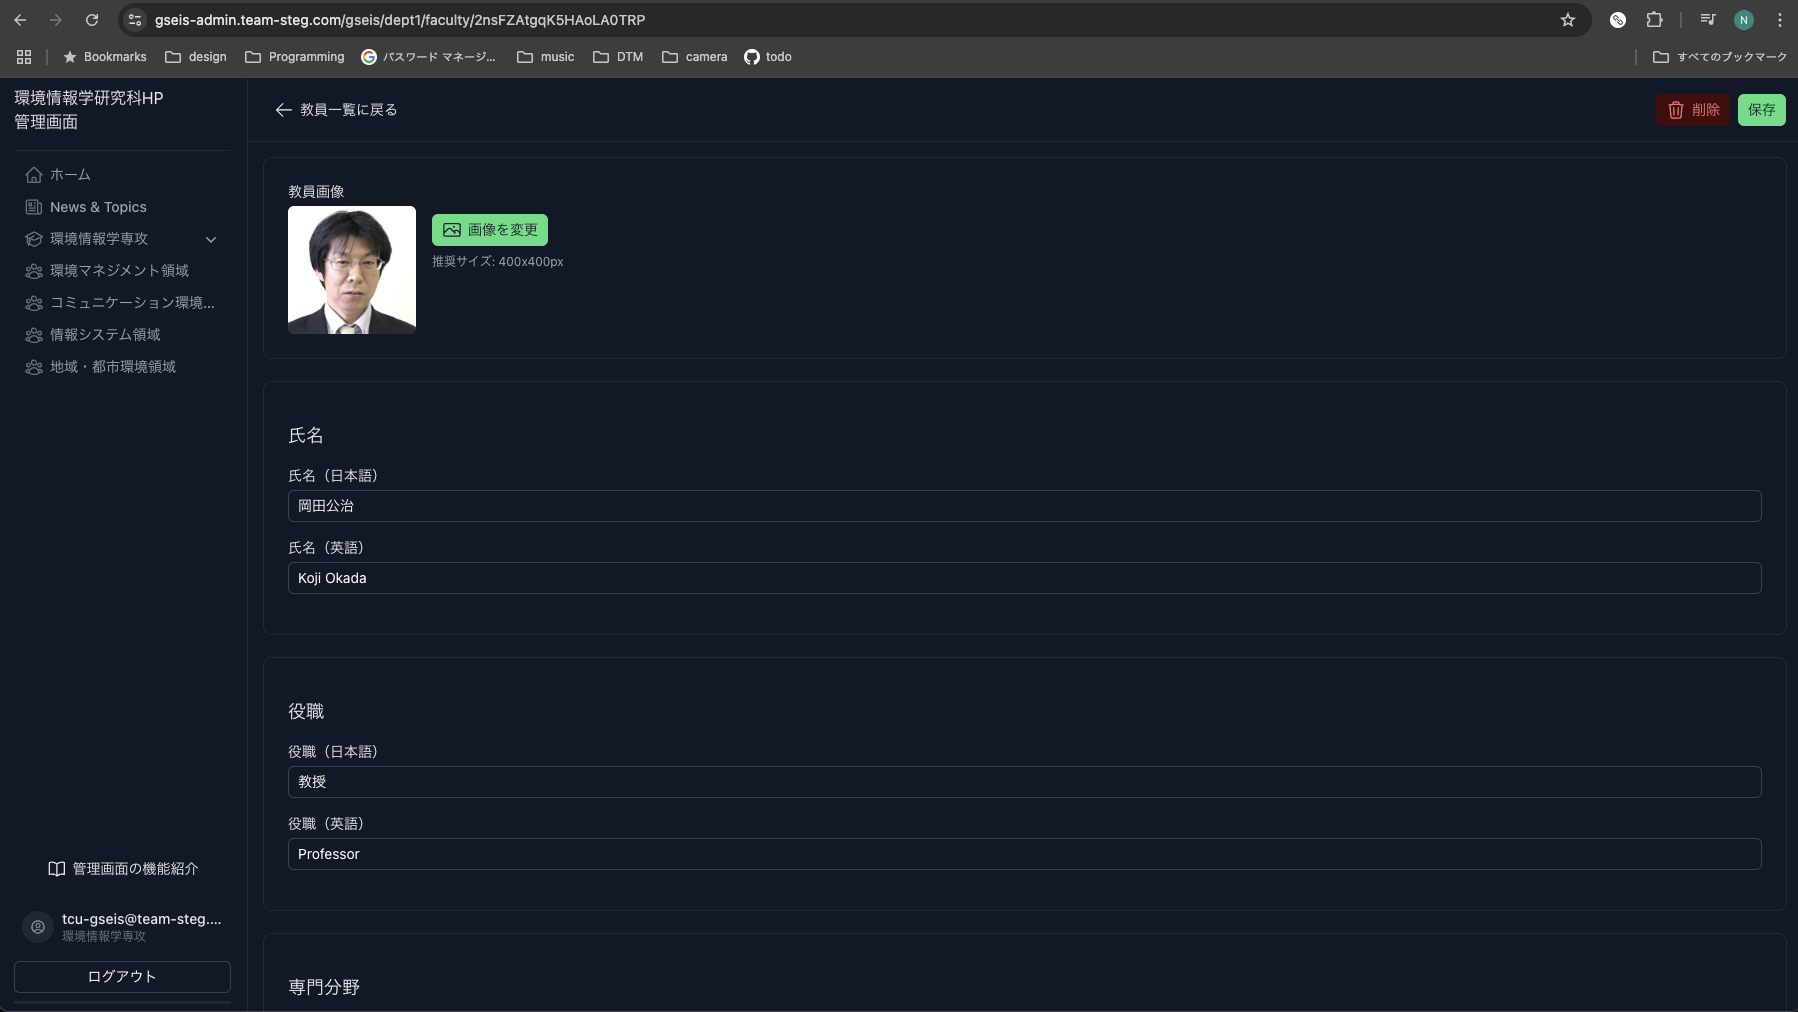Image resolution: width=1798 pixels, height=1012 pixels.
Task: Open the browser extensions puzzle icon
Action: [1654, 20]
